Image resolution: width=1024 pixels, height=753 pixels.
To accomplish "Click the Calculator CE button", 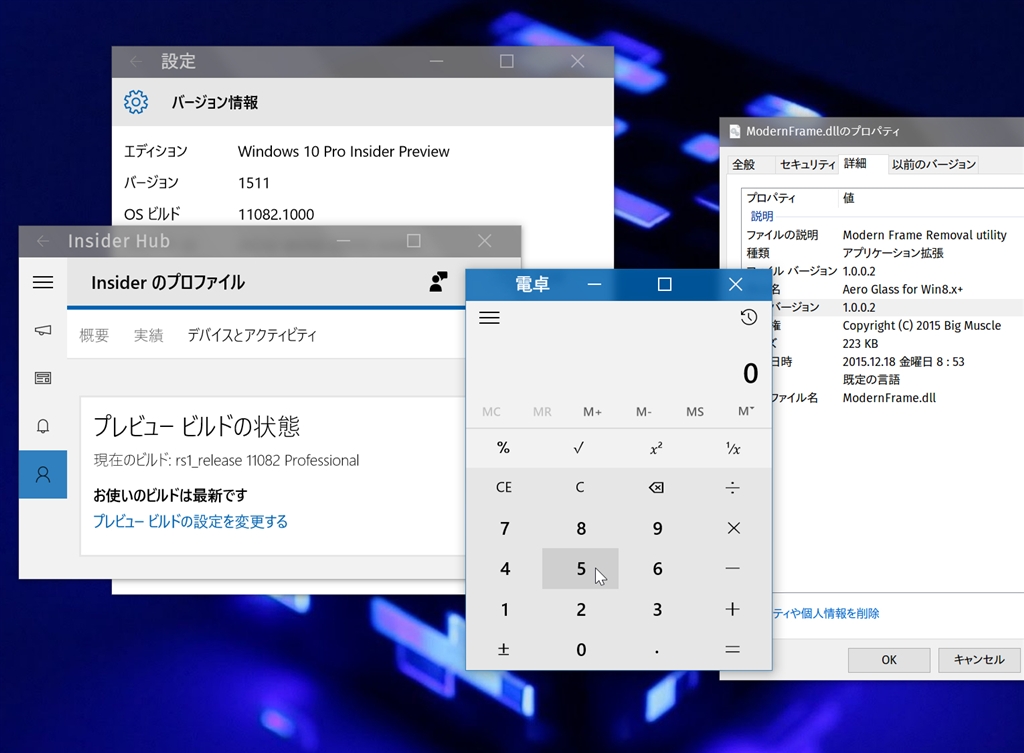I will tap(504, 487).
